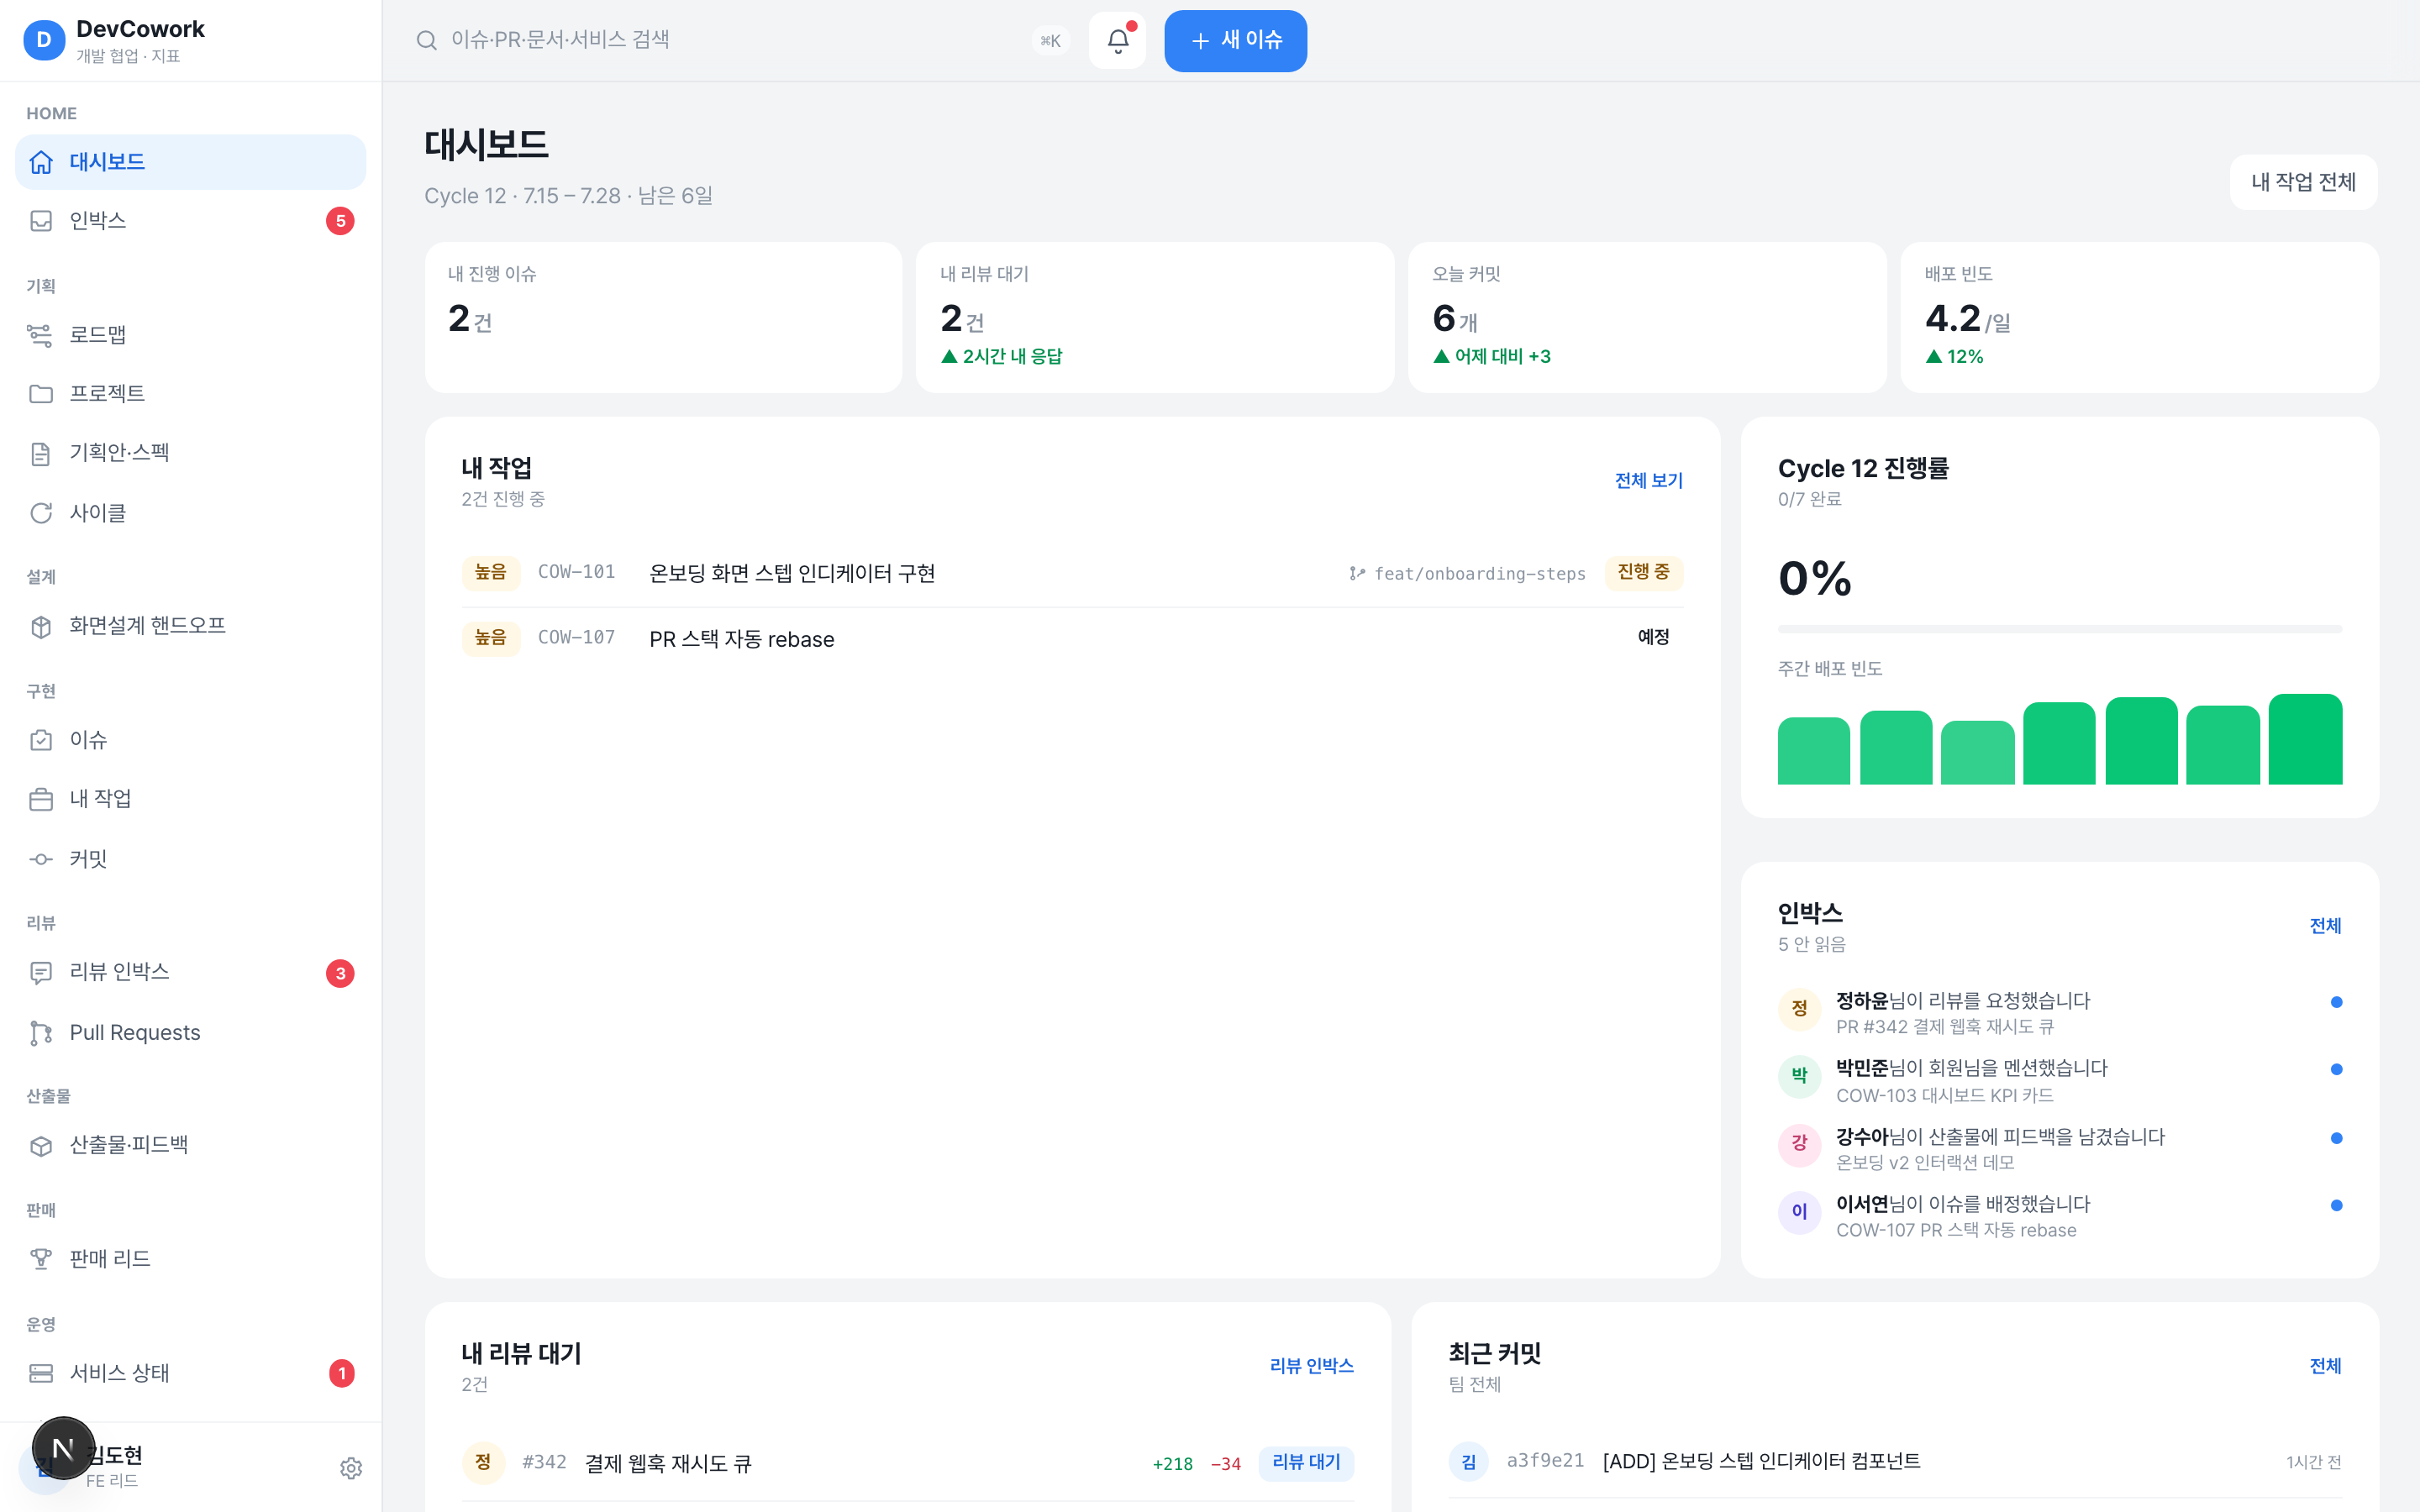The image size is (2420, 1512).
Task: Click the review inbox chat icon
Action: click(x=41, y=972)
